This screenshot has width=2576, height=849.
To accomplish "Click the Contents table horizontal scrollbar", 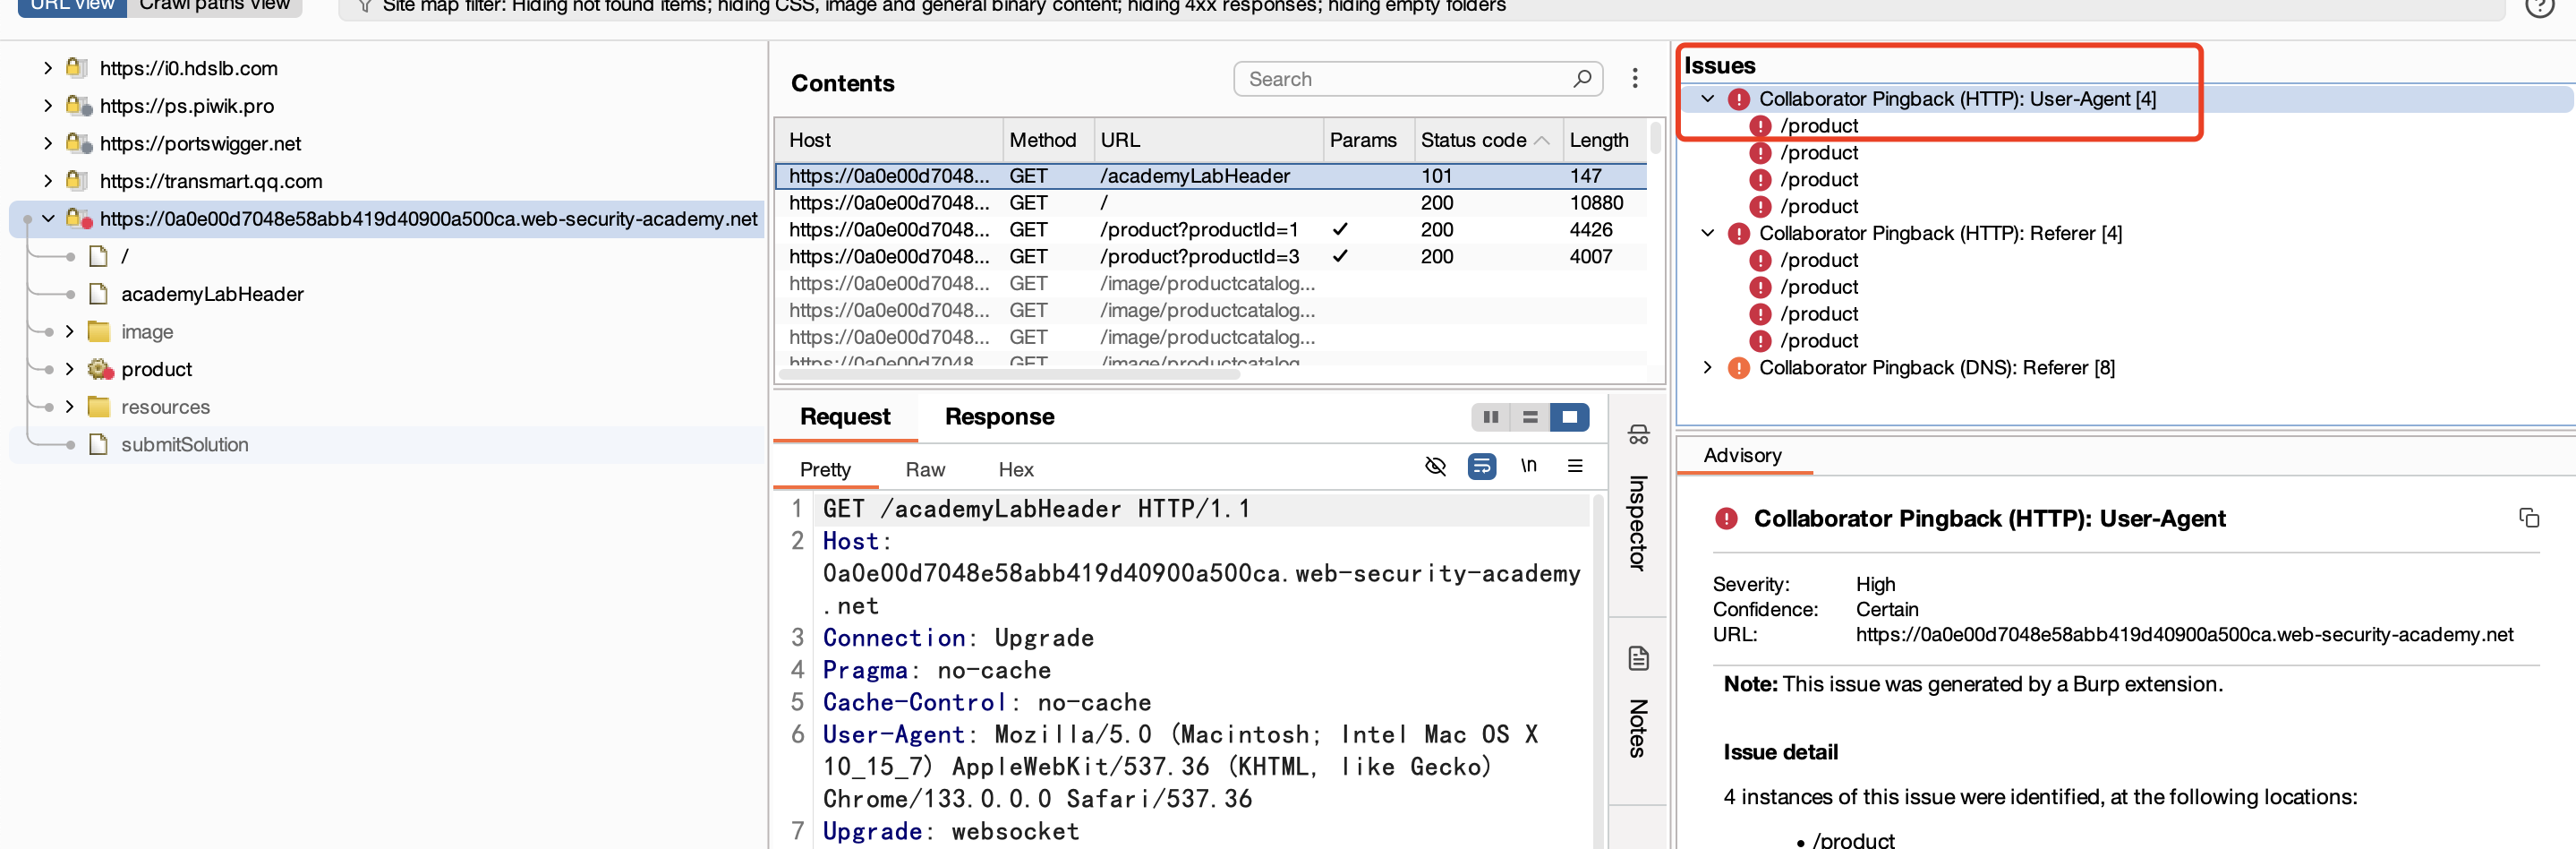I will pos(1010,375).
